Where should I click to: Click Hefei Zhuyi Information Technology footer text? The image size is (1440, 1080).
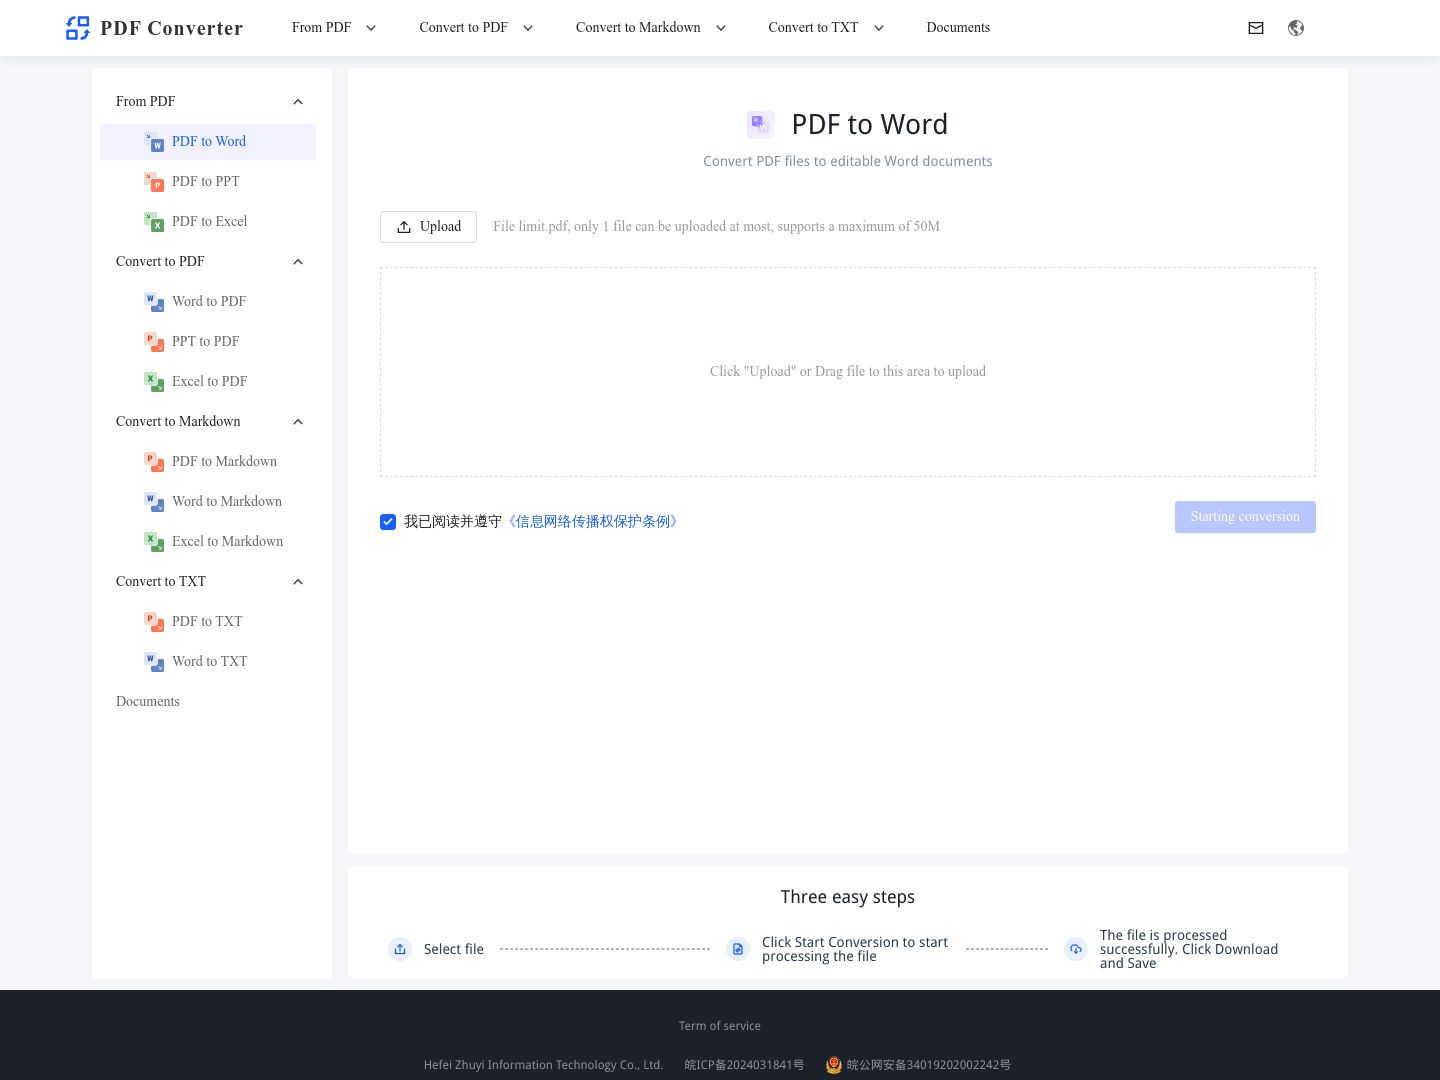(x=543, y=1065)
